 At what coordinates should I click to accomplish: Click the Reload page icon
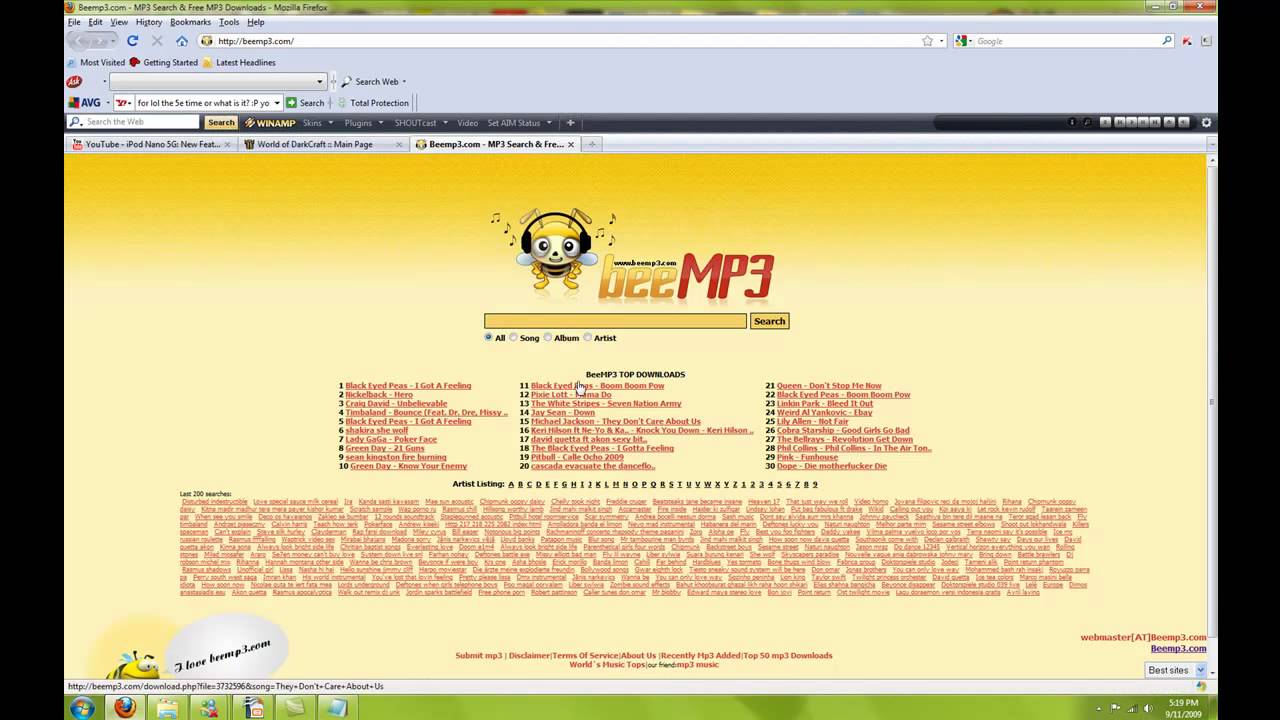(132, 41)
